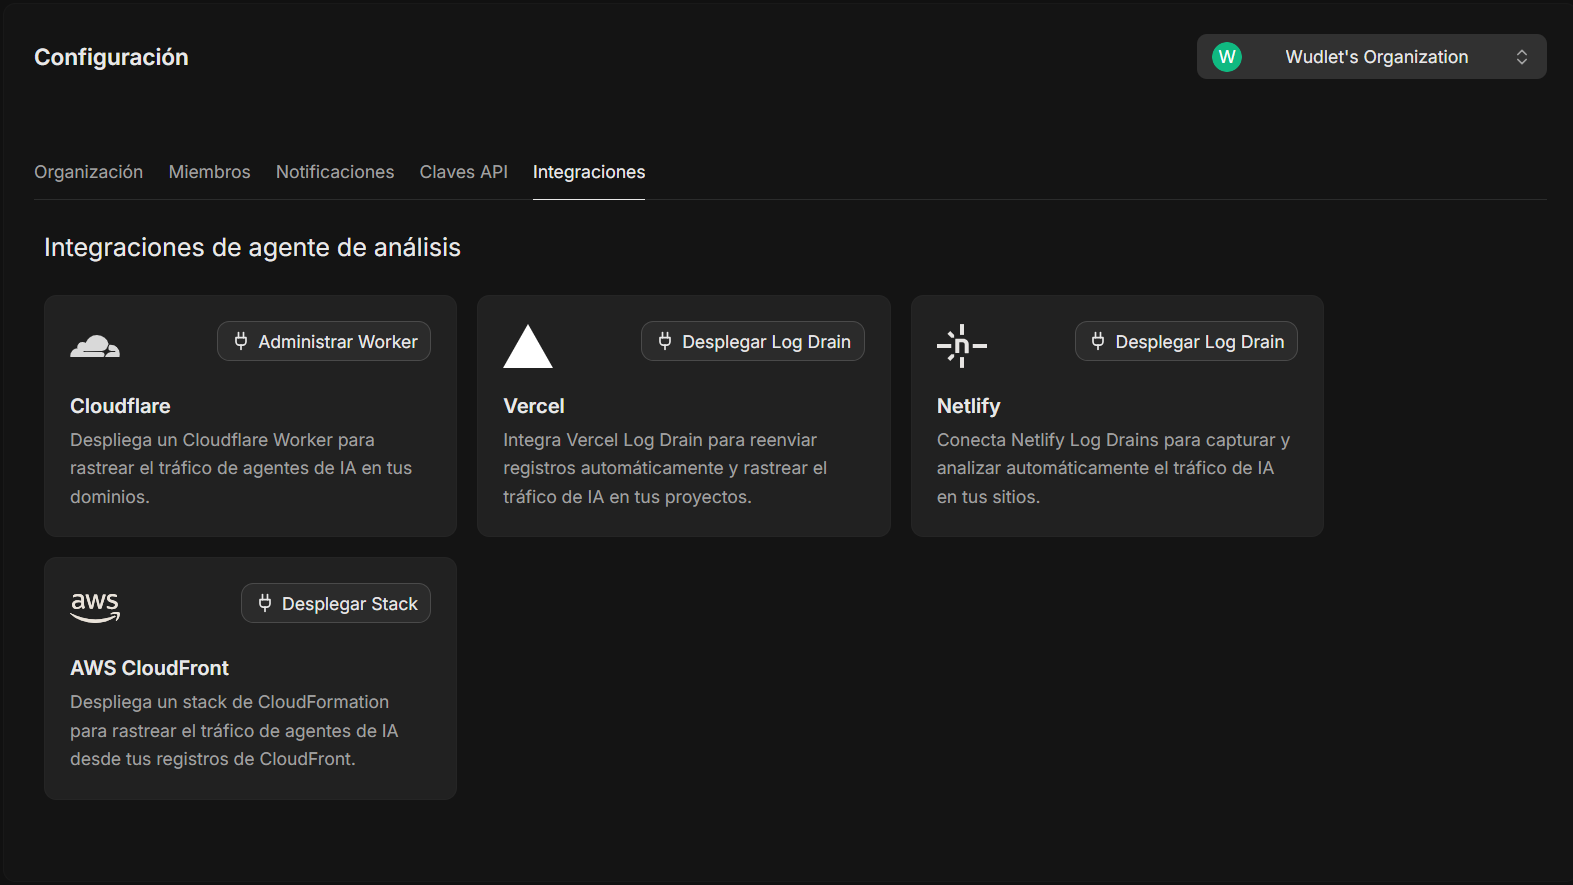
Task: Click plug icon in Administrar Worker button
Action: pyautogui.click(x=241, y=341)
